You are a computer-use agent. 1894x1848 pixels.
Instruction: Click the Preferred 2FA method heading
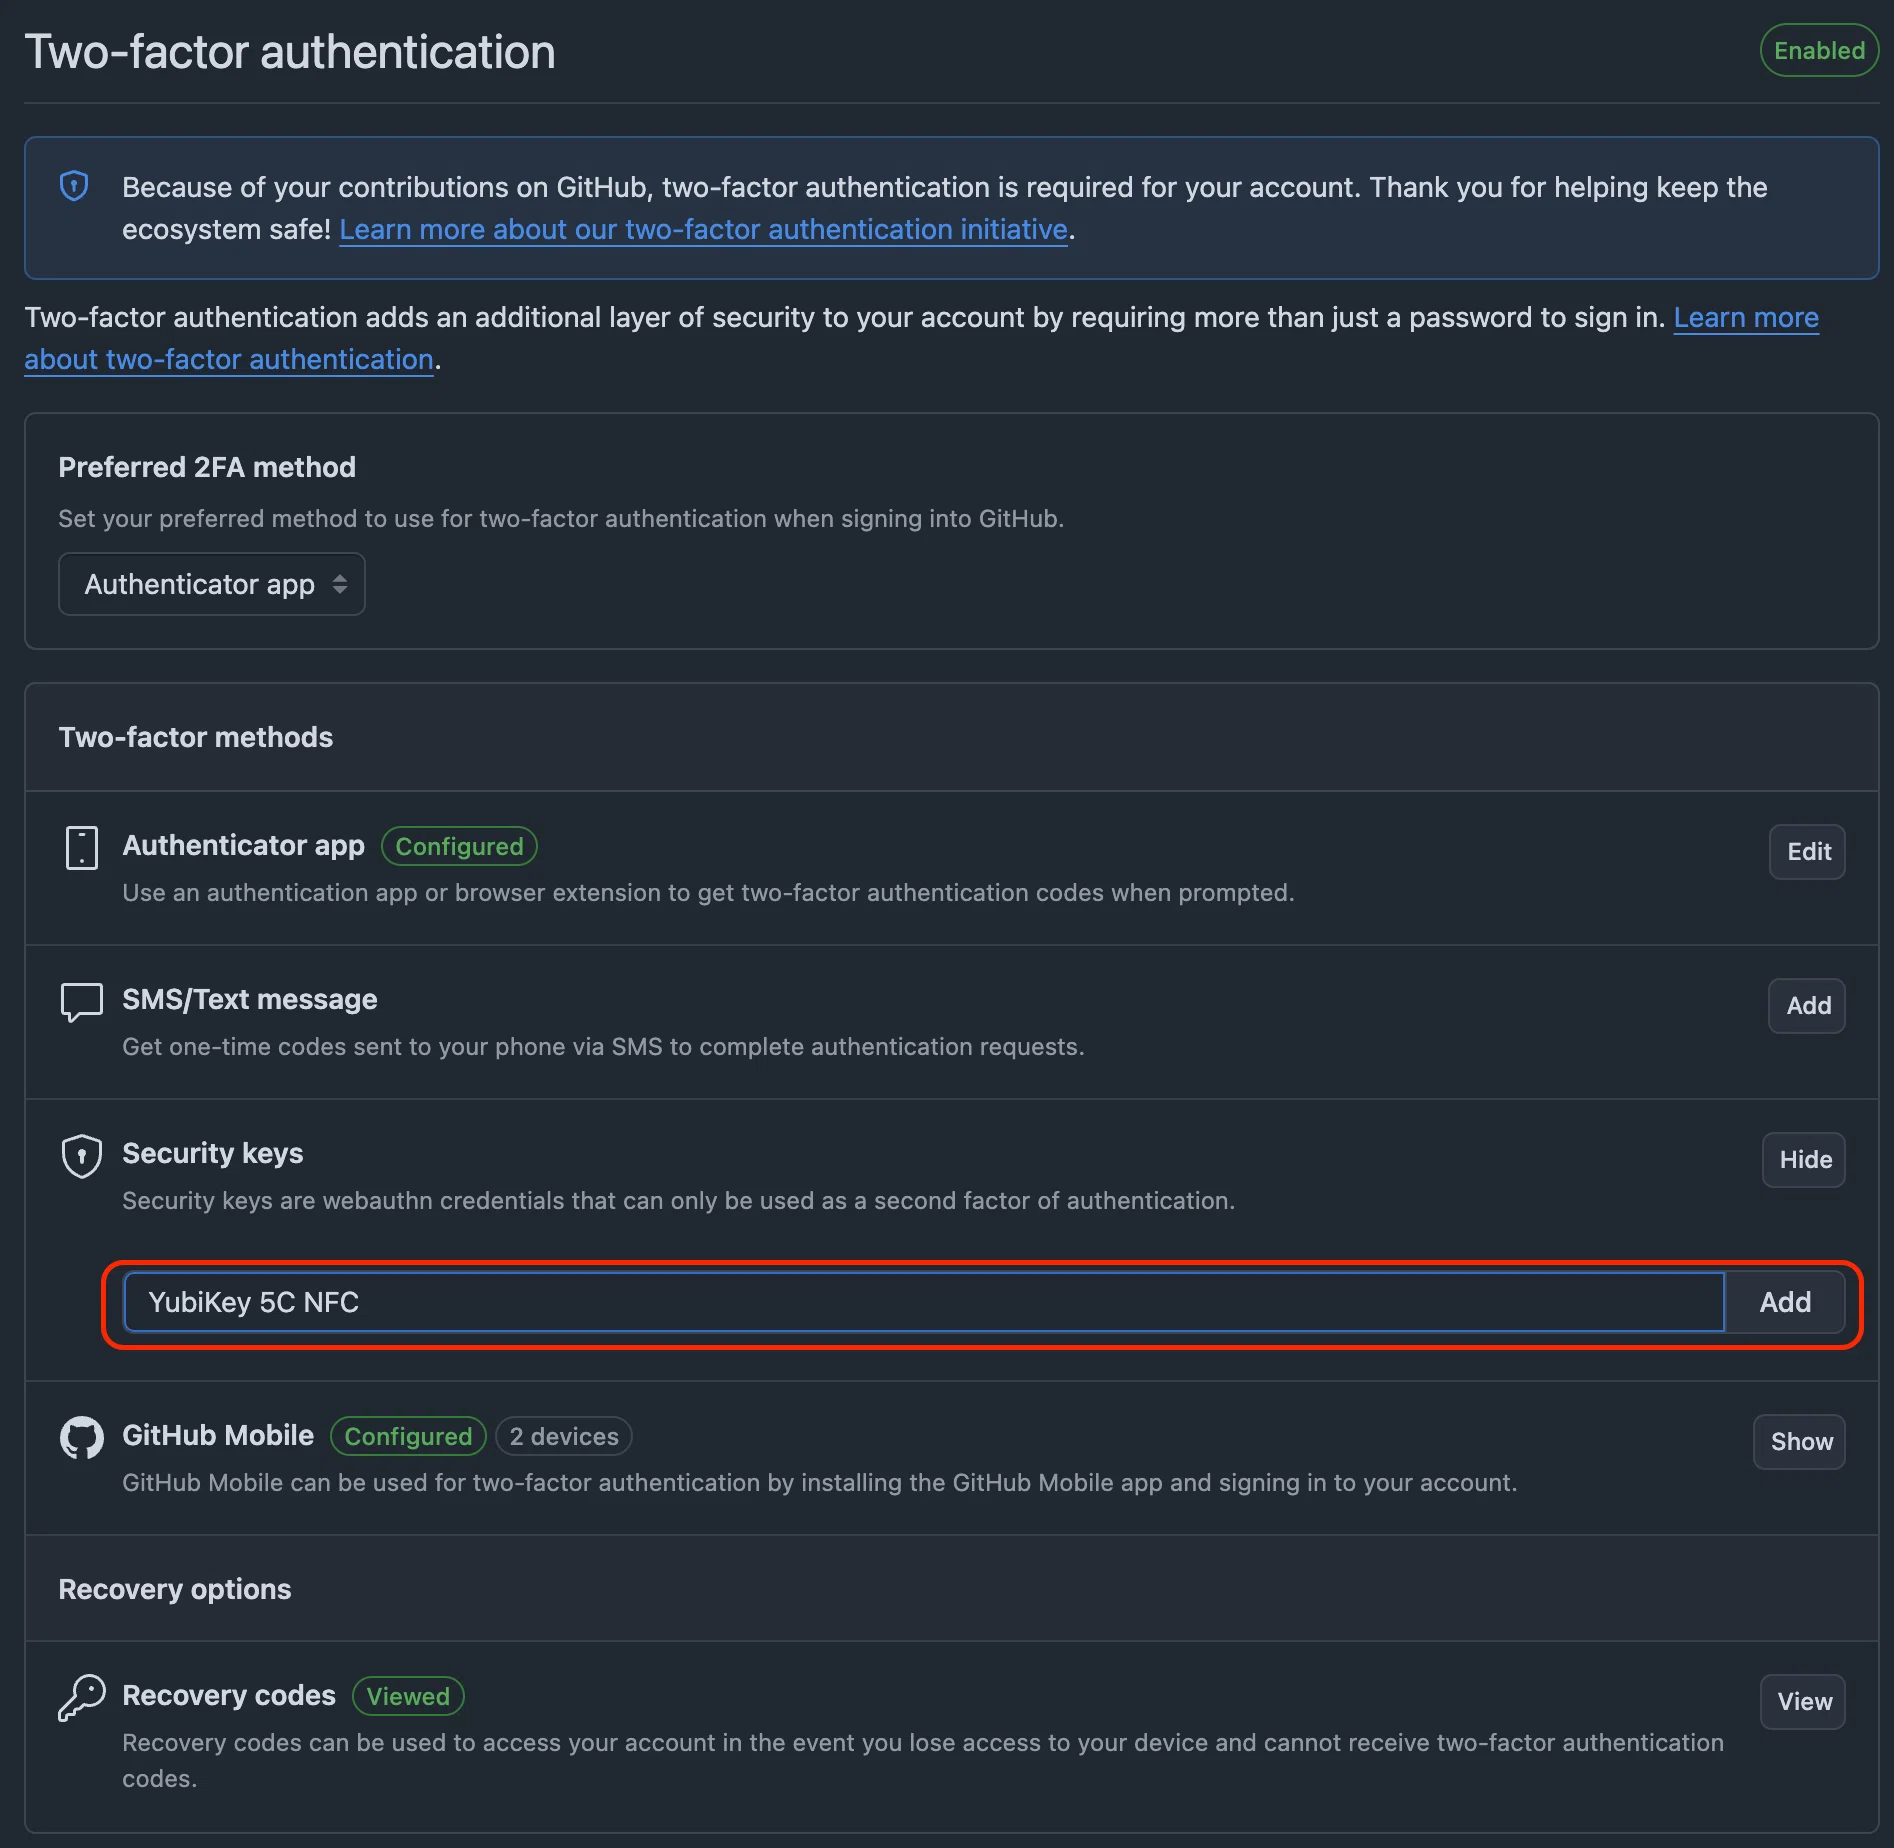pyautogui.click(x=207, y=467)
